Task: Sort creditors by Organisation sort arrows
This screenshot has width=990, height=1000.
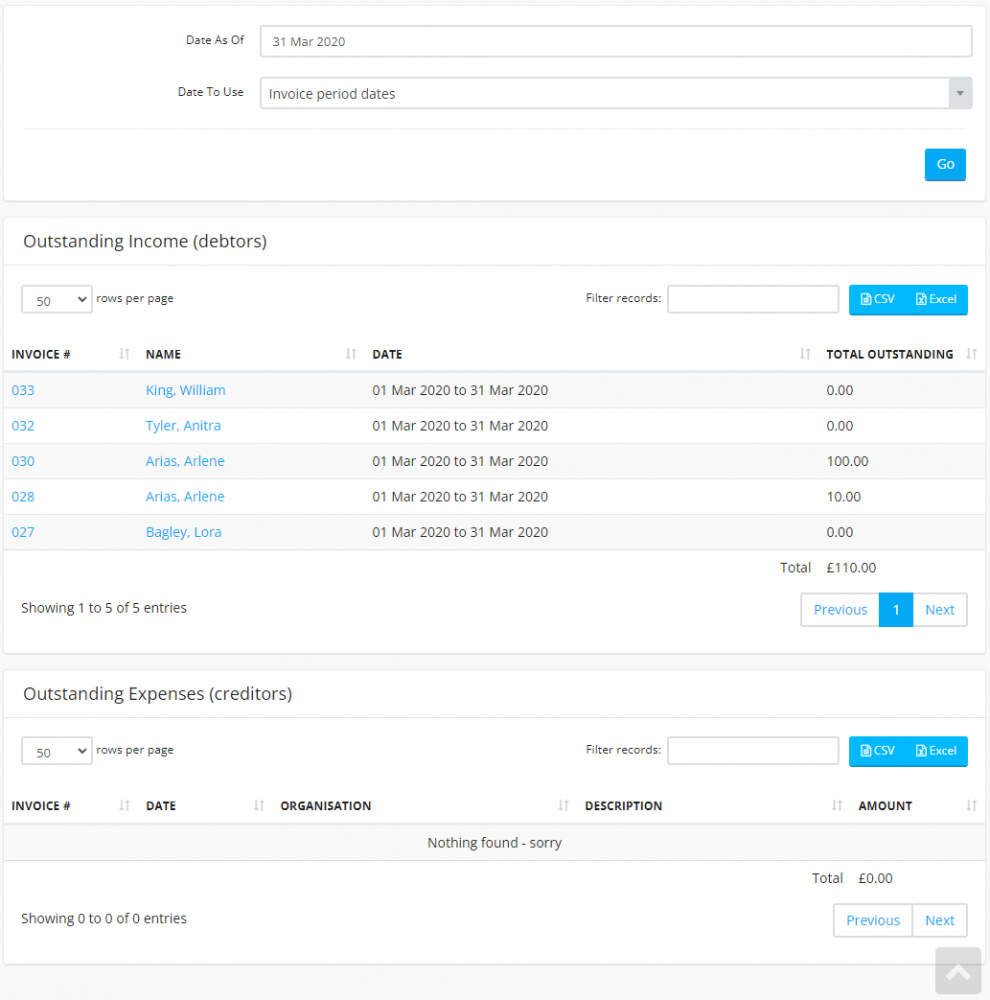Action: click(x=563, y=806)
